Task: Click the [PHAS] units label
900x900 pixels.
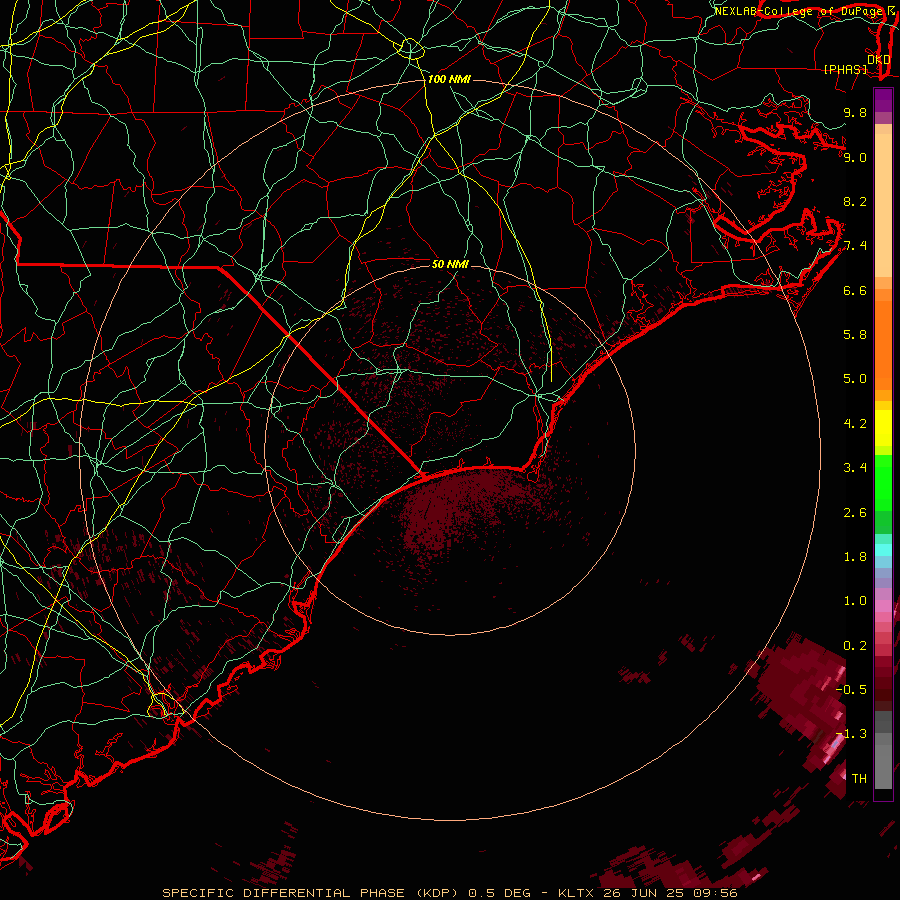Action: click(846, 70)
